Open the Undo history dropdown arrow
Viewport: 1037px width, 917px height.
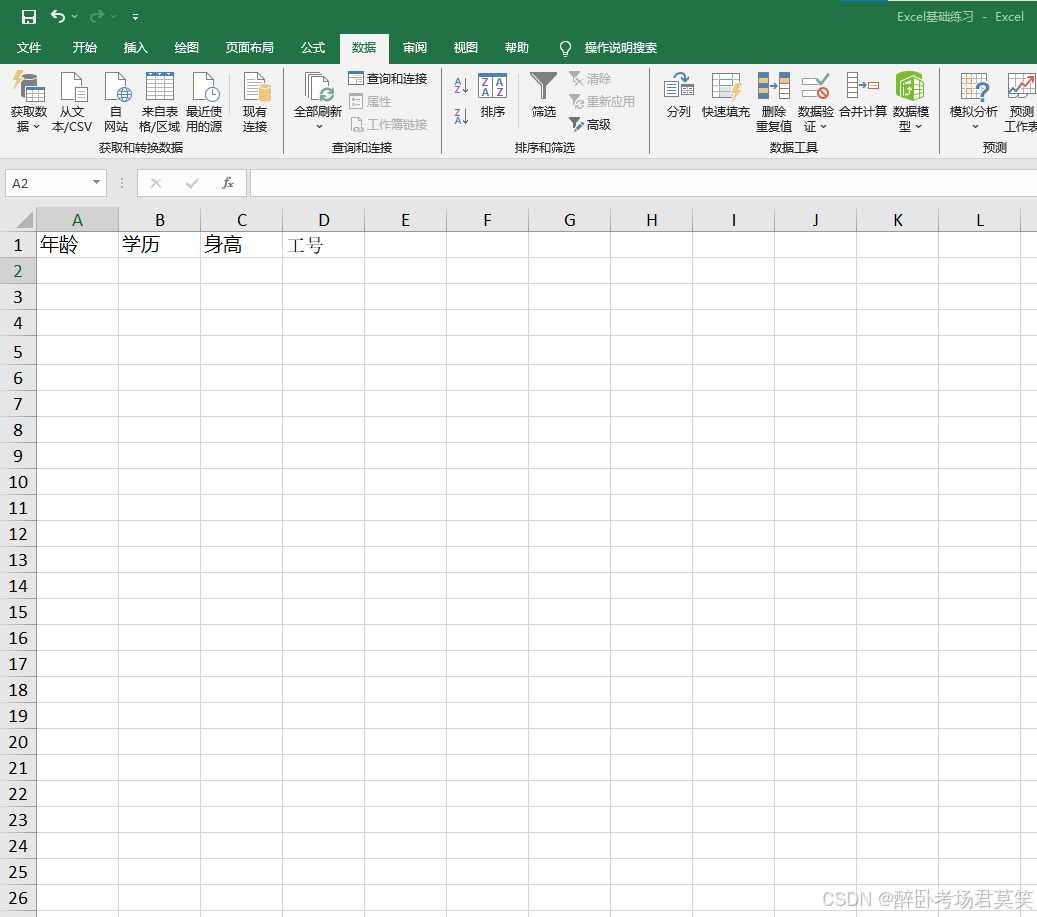pyautogui.click(x=75, y=17)
